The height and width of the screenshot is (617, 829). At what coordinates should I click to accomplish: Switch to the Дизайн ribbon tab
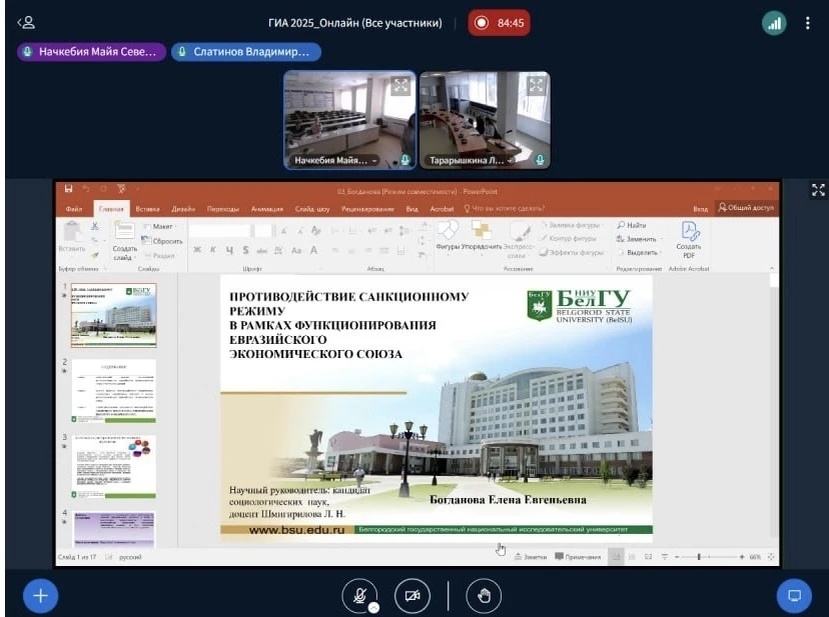(183, 209)
